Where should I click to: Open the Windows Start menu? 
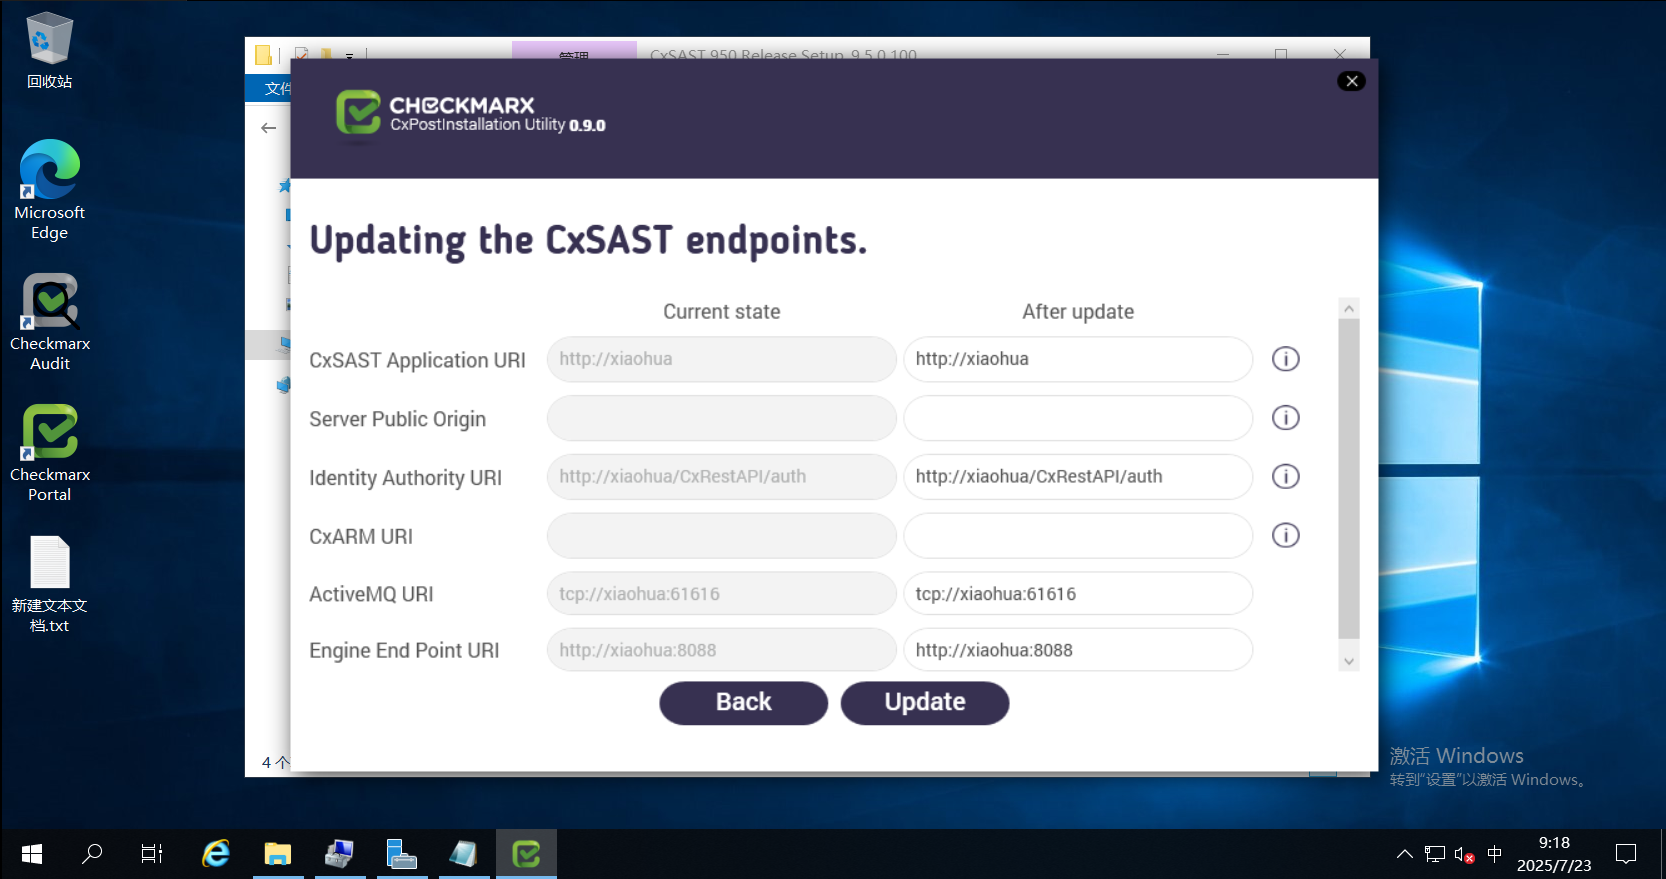coord(31,854)
